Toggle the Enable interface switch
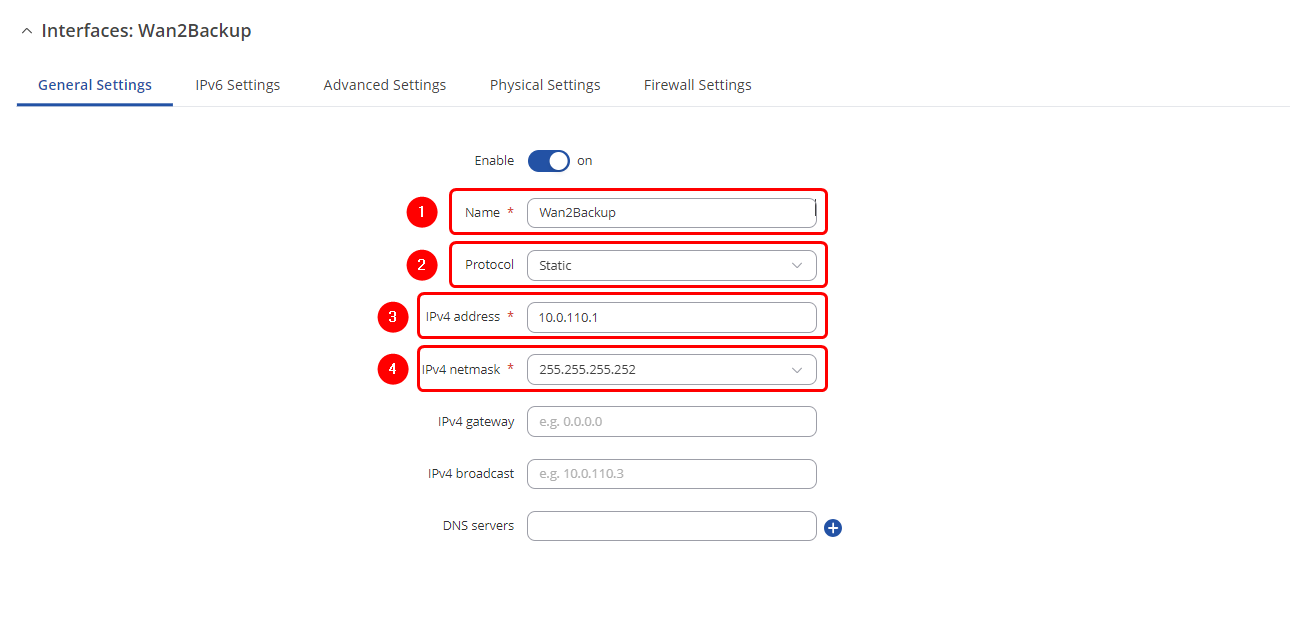 click(x=548, y=161)
